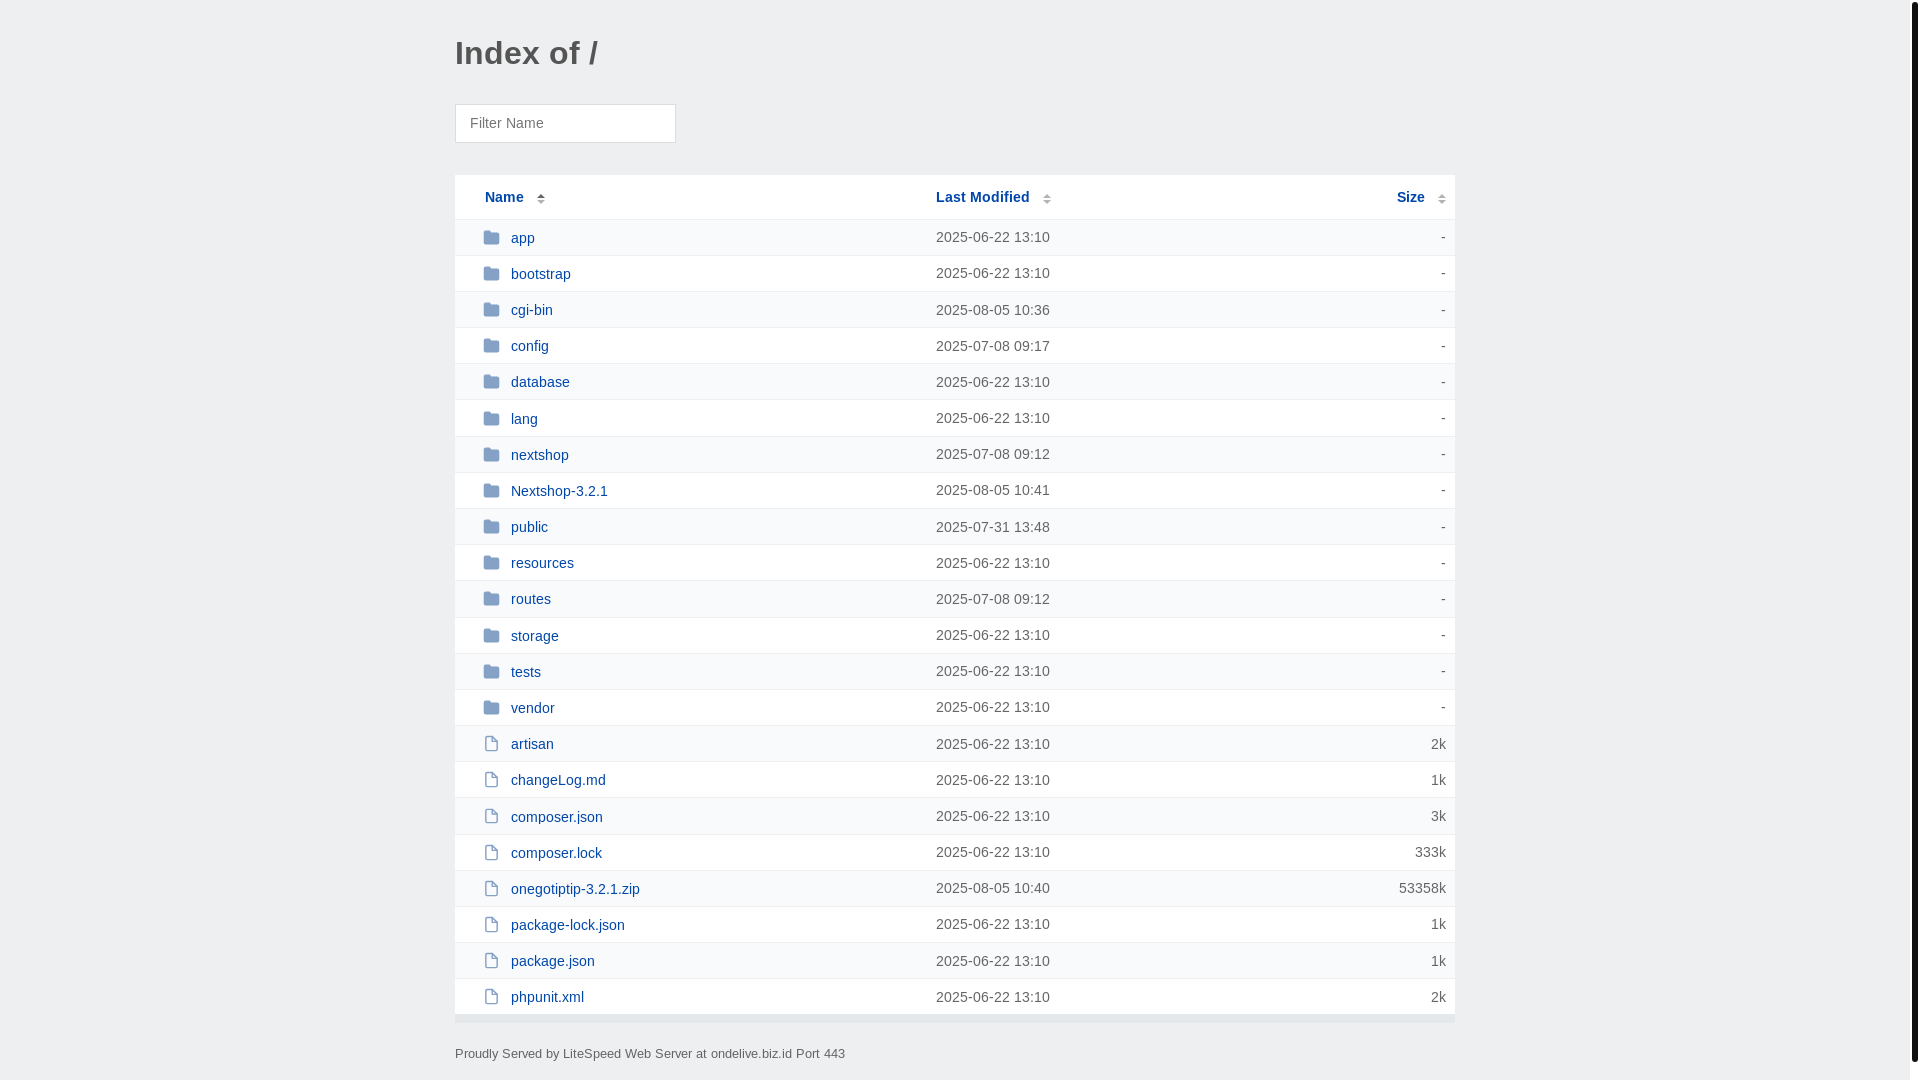
Task: Click the file icon beside composer.json
Action: coord(491,817)
